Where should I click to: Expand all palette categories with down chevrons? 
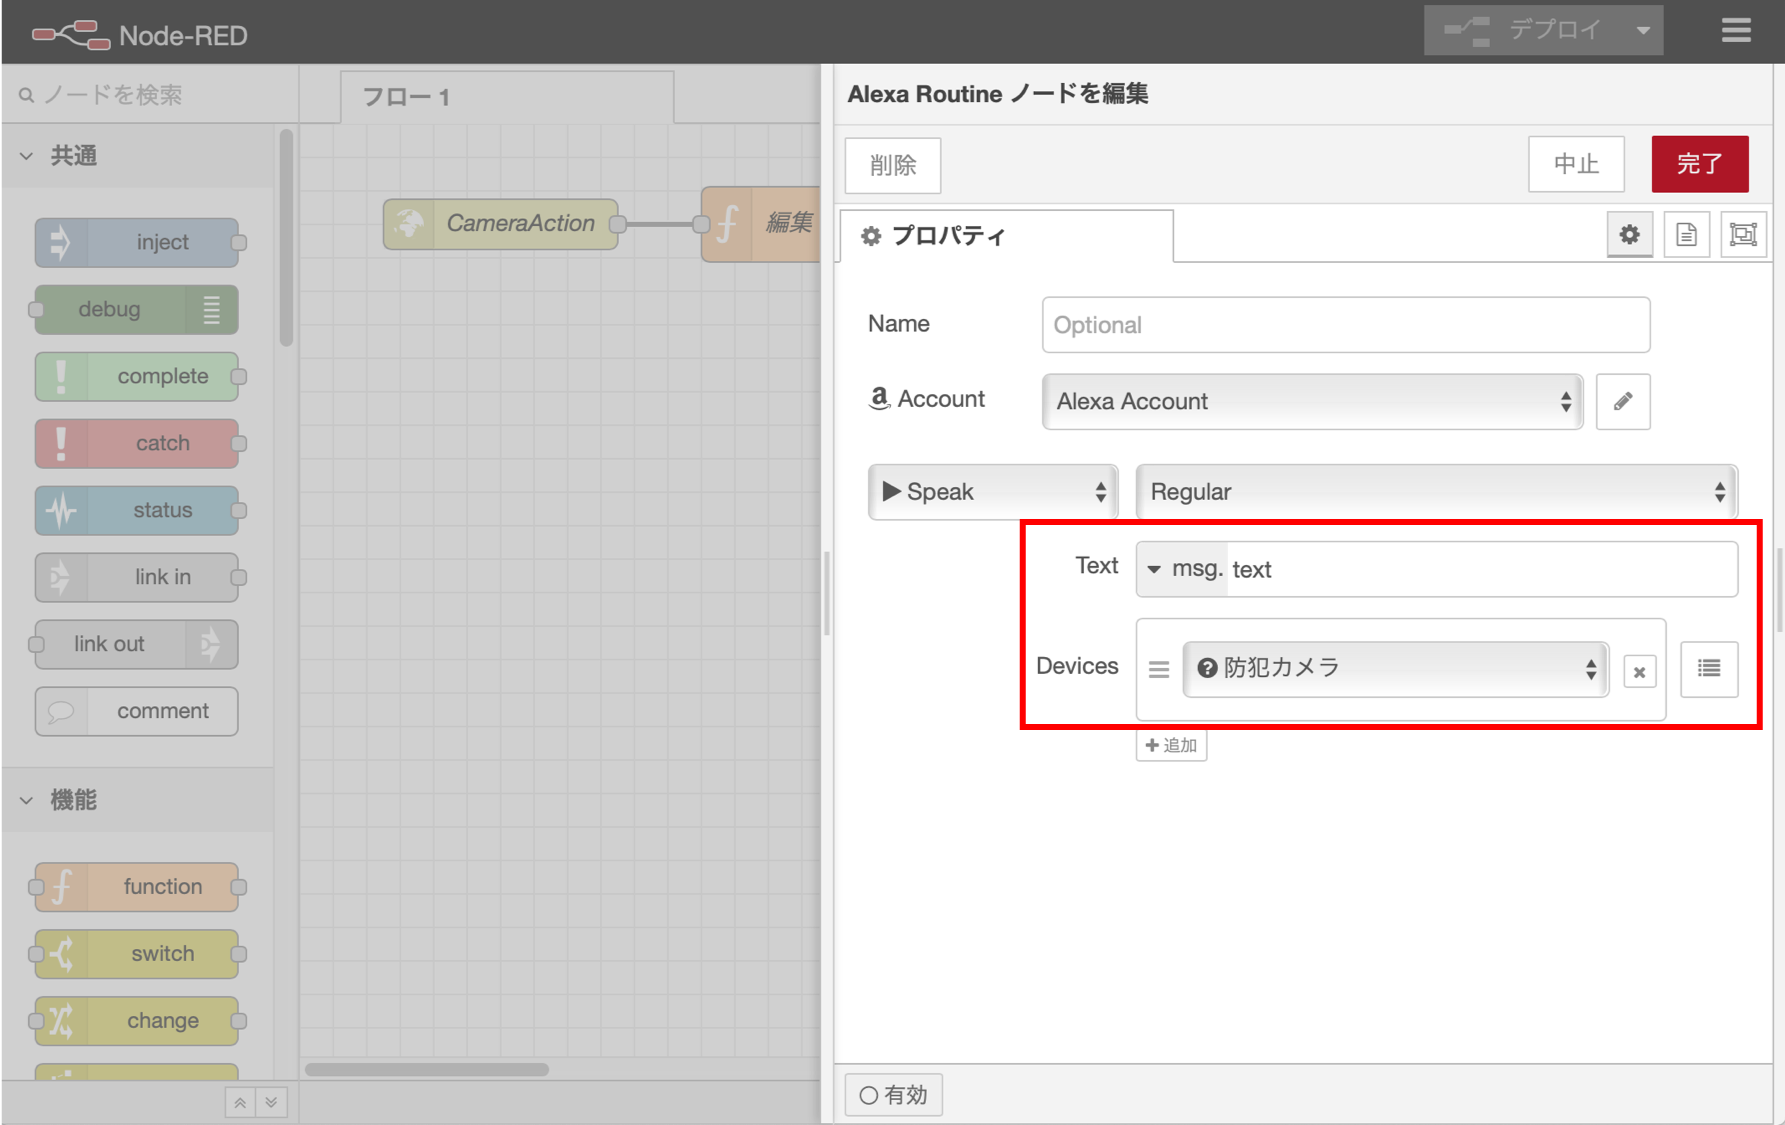click(x=271, y=1102)
